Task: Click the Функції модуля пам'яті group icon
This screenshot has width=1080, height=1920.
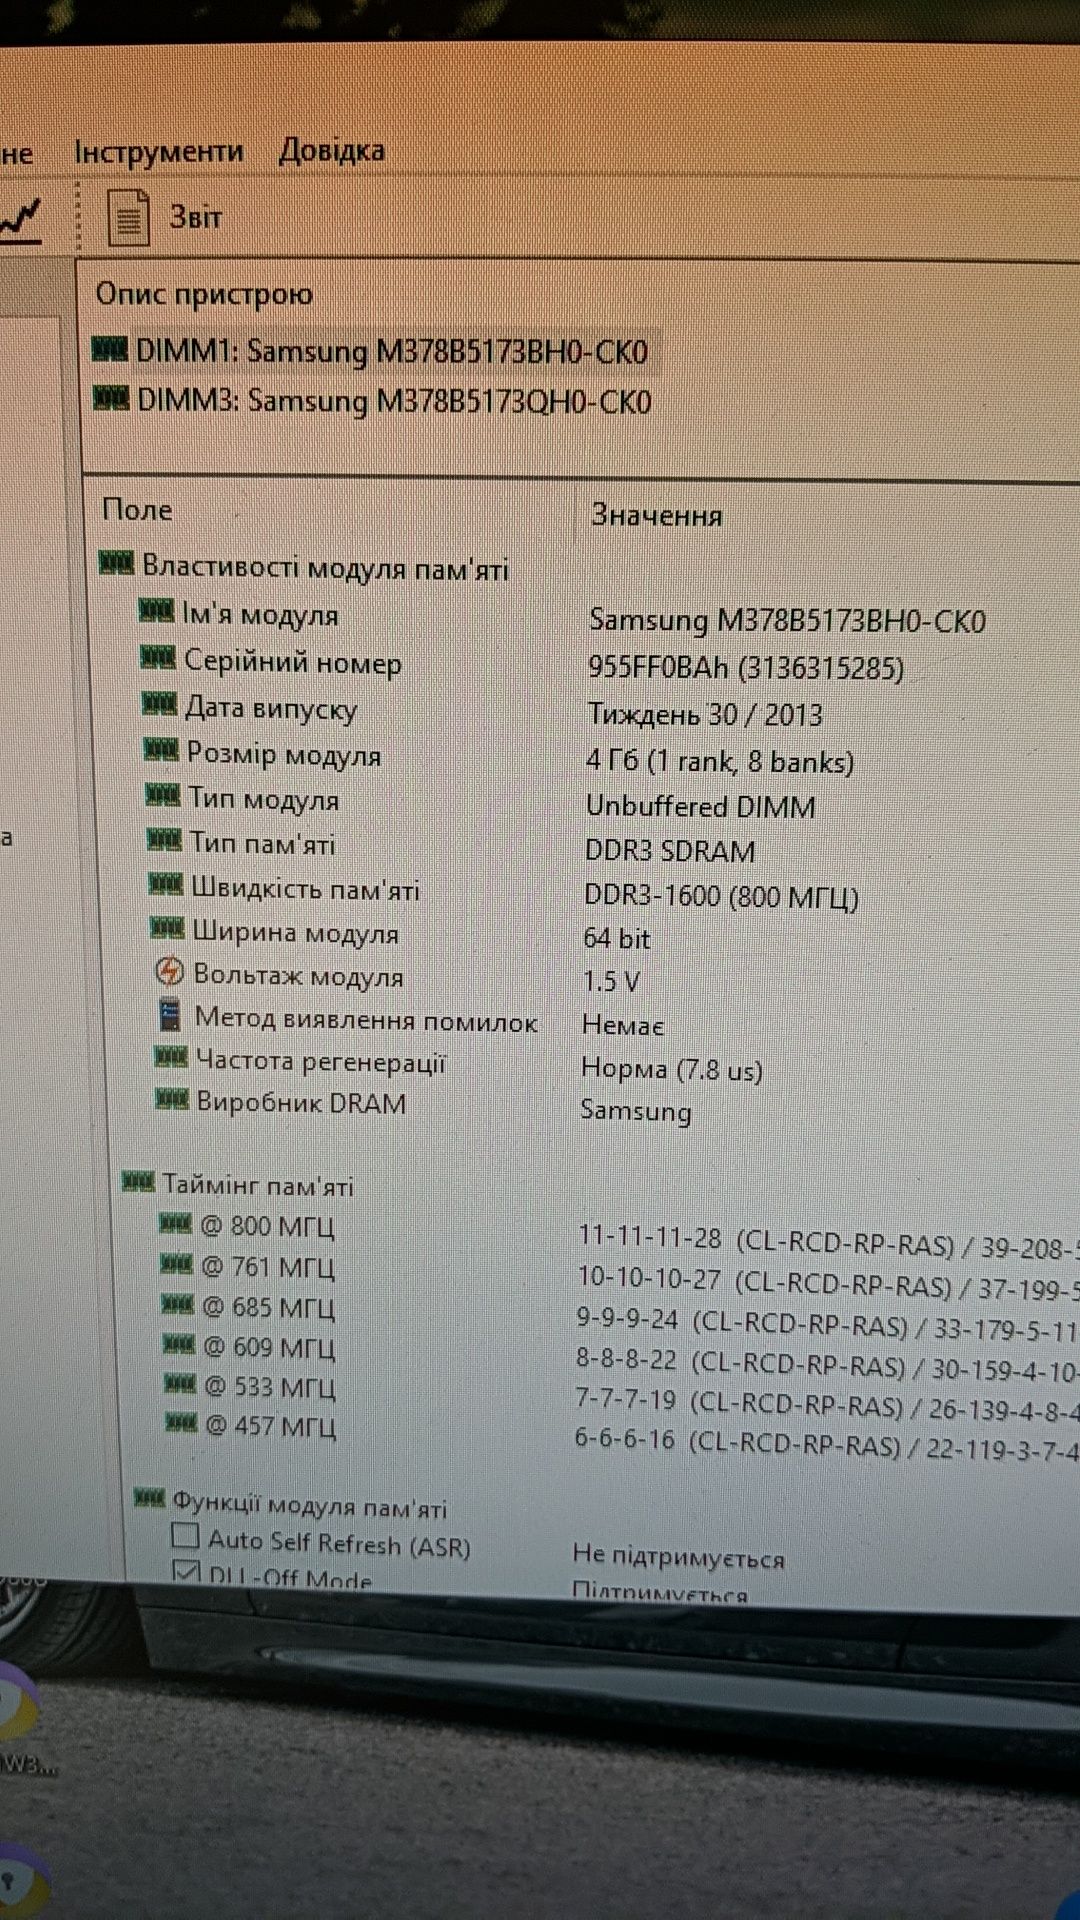Action: 150,1497
